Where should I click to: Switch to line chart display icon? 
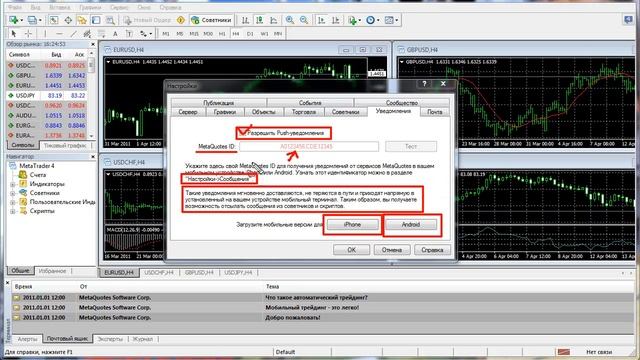(273, 20)
